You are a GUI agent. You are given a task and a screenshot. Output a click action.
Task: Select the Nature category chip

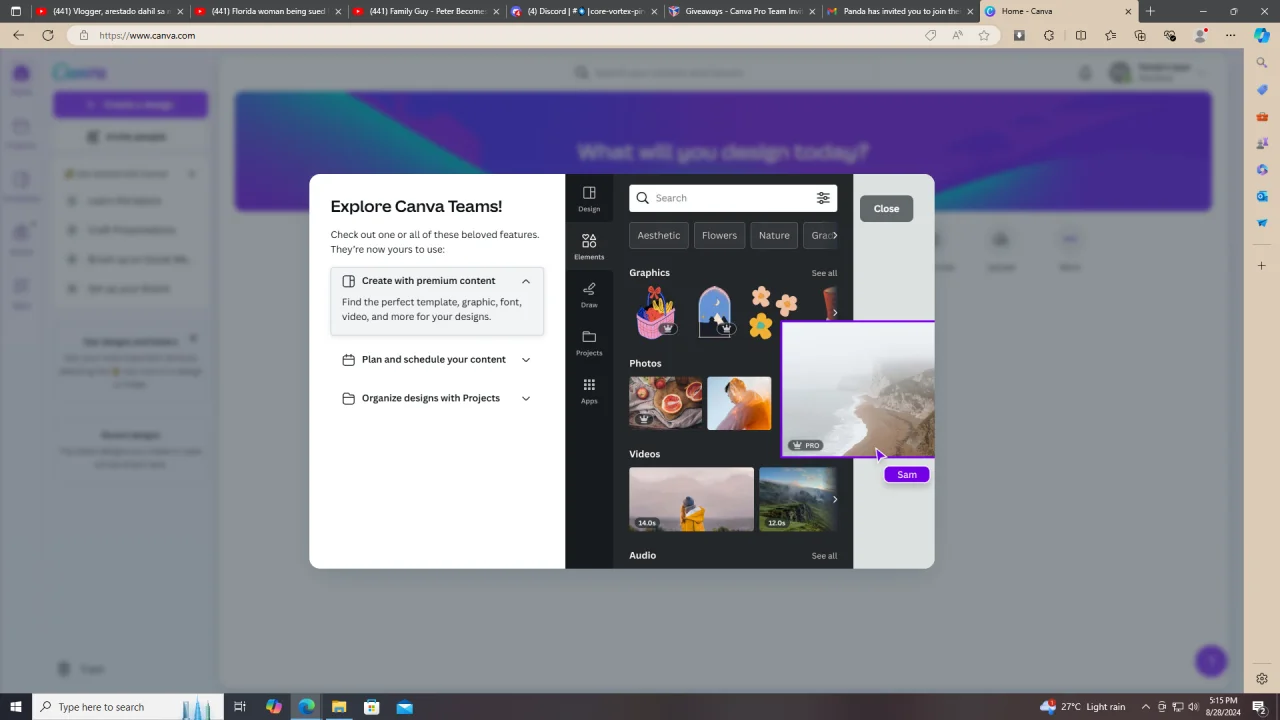point(774,236)
